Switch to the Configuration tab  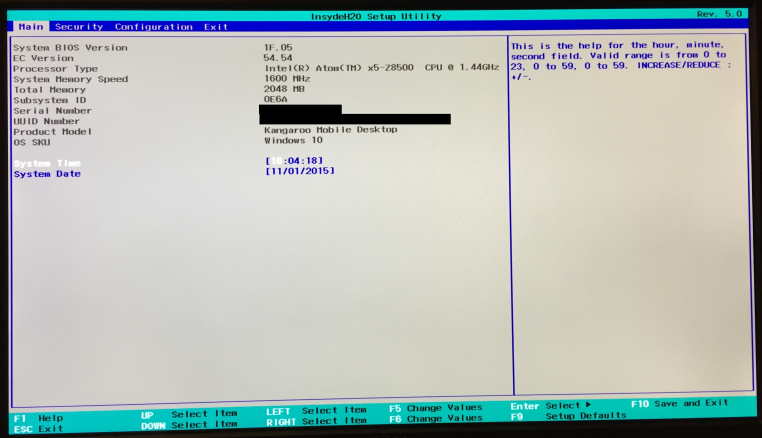point(153,27)
